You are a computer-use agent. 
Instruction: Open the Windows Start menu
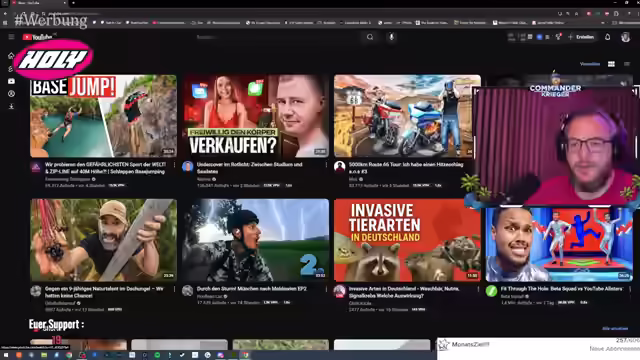click(6, 355)
